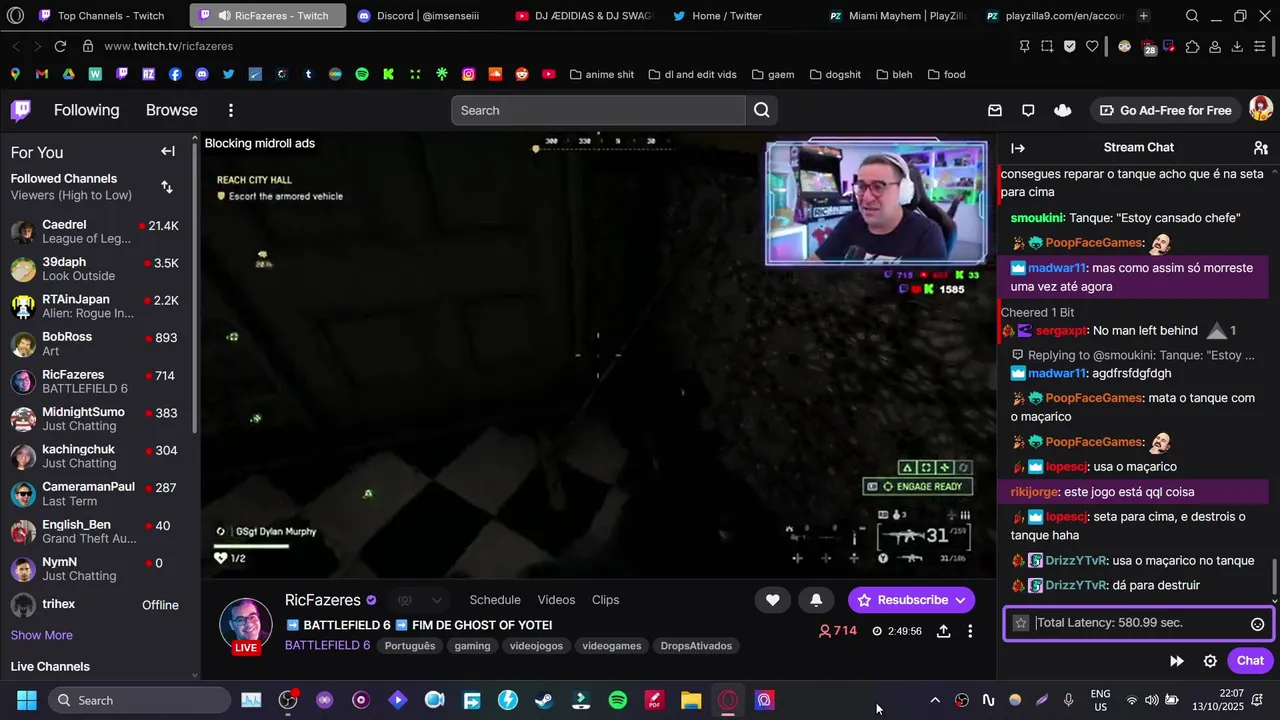Open the channel points forward icon
1280x720 pixels.
point(1177,661)
